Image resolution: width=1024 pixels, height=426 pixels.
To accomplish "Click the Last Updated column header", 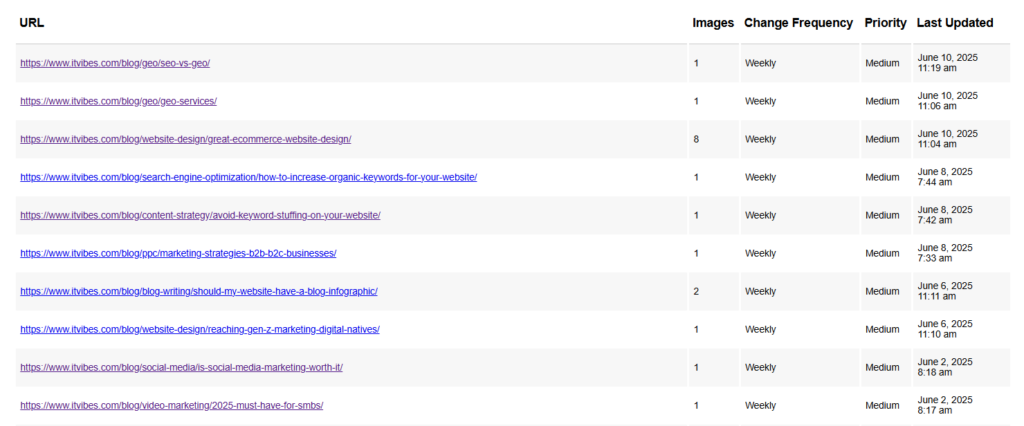I will [955, 23].
